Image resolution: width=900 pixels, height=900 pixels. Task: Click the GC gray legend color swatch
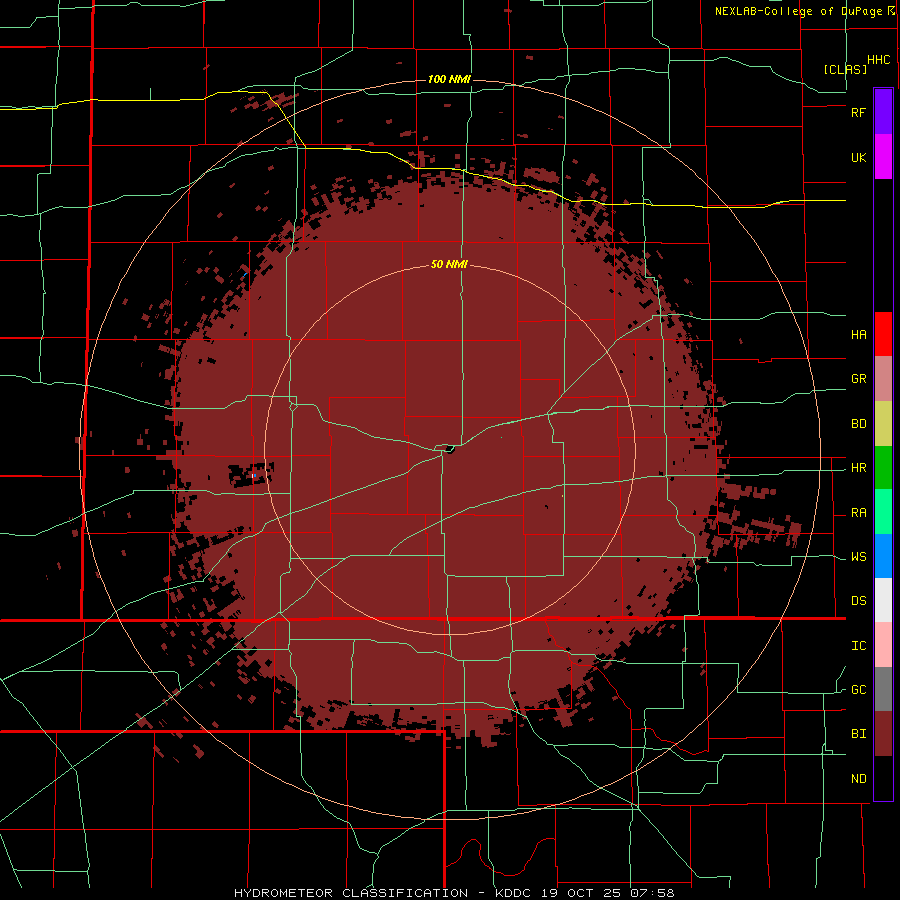(883, 689)
